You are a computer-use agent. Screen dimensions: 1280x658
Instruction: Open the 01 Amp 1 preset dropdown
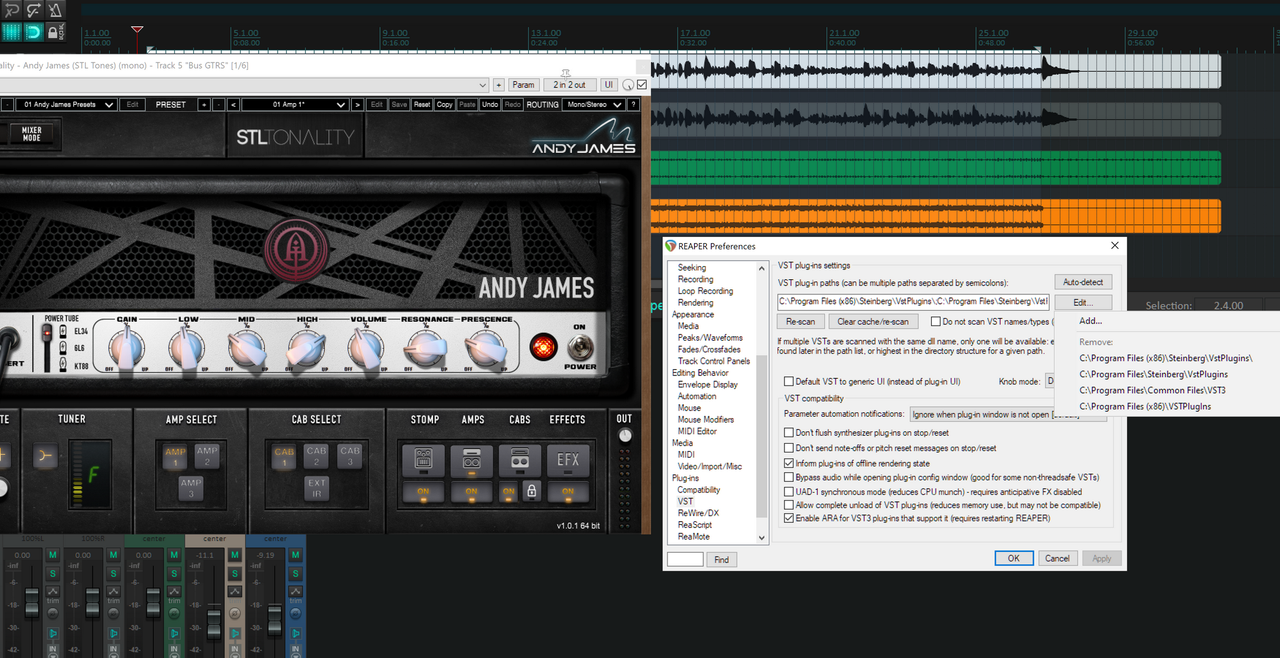pyautogui.click(x=295, y=104)
